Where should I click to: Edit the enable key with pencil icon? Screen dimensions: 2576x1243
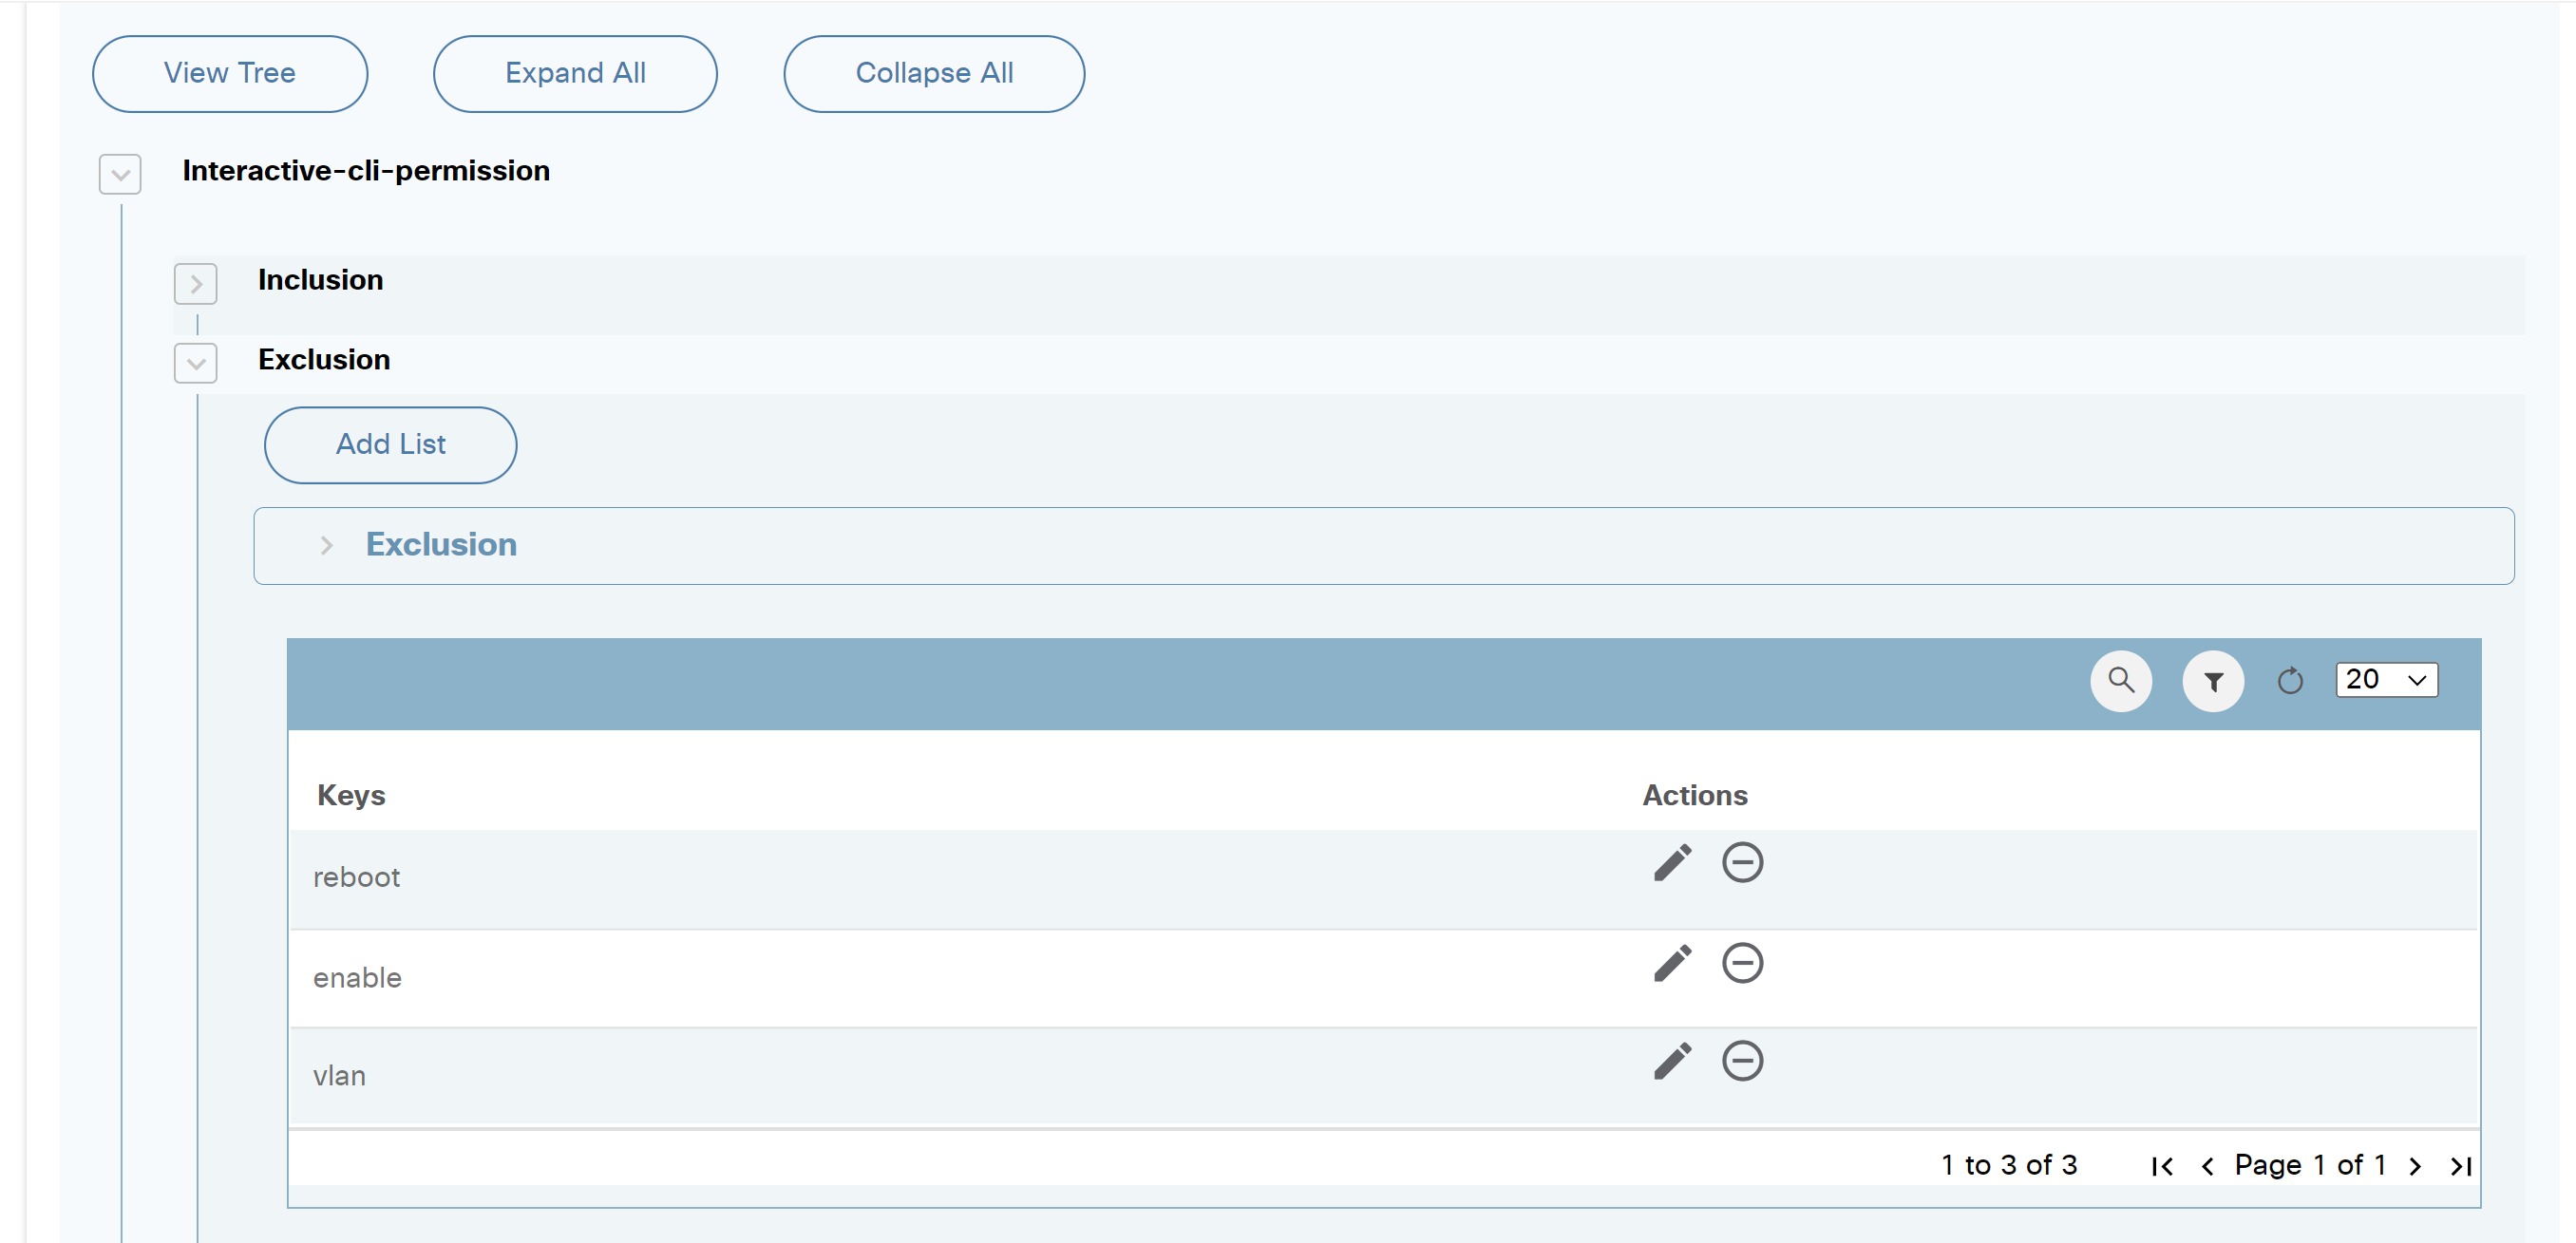(1672, 963)
